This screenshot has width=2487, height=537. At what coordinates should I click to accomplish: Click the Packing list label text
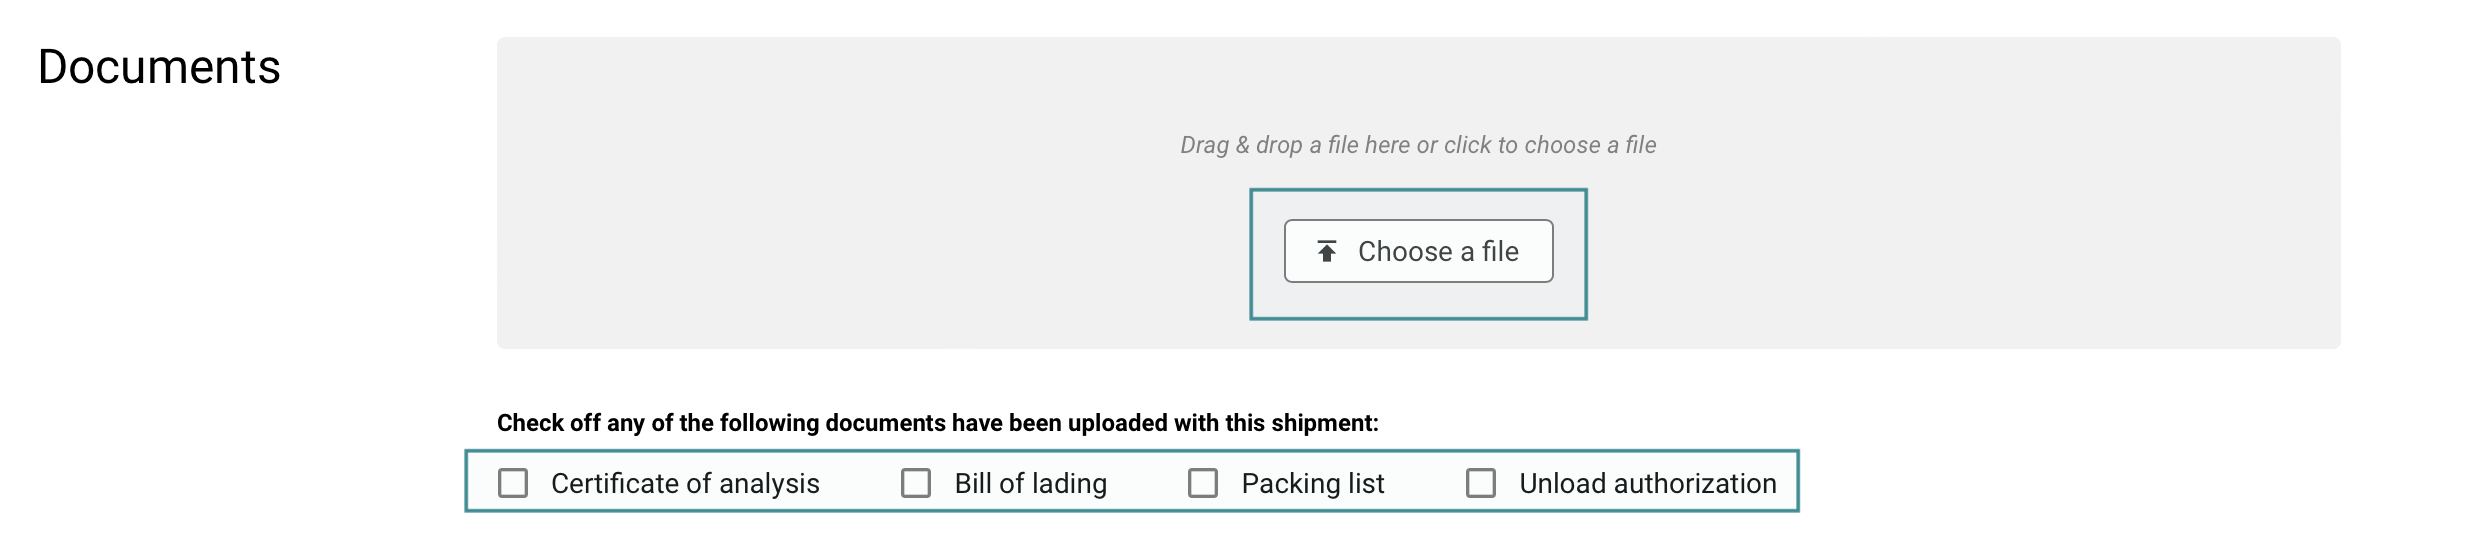[1312, 484]
